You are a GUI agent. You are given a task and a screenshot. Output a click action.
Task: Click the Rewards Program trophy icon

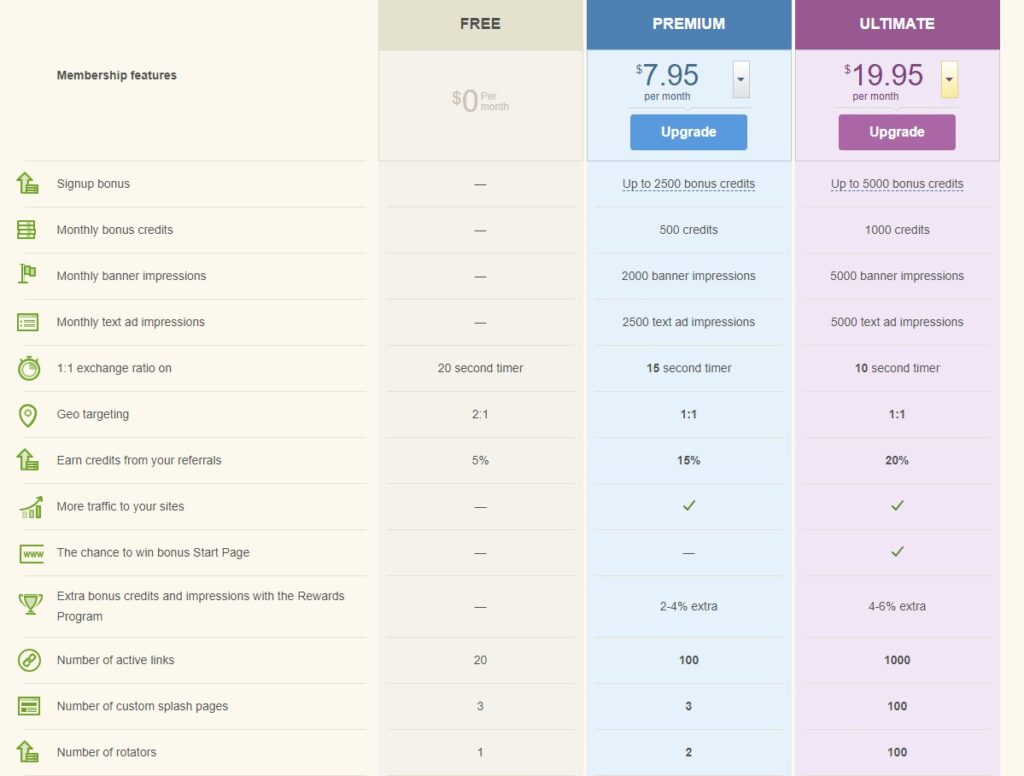(29, 605)
